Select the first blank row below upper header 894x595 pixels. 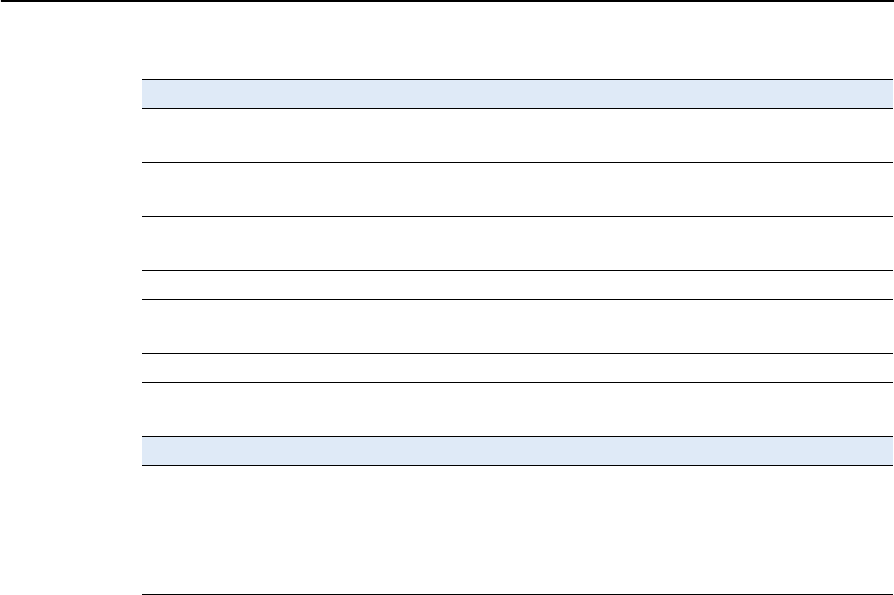click(516, 136)
